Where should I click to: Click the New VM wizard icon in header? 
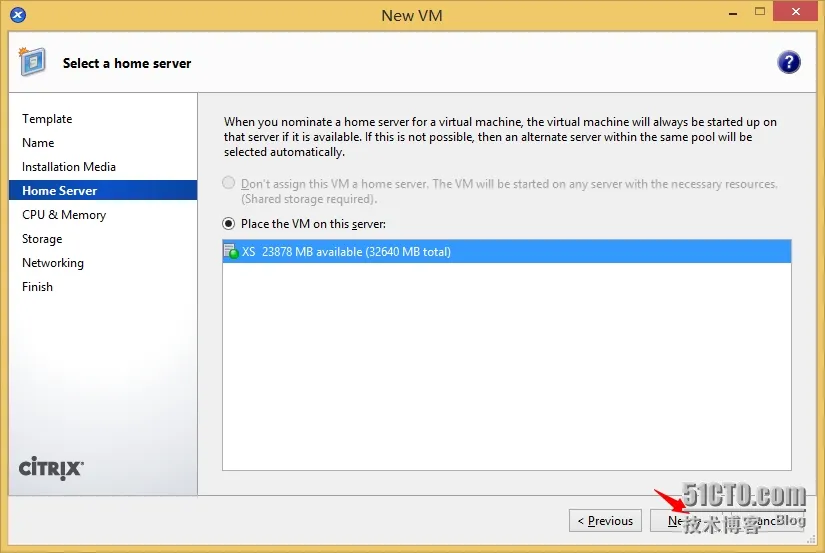32,62
